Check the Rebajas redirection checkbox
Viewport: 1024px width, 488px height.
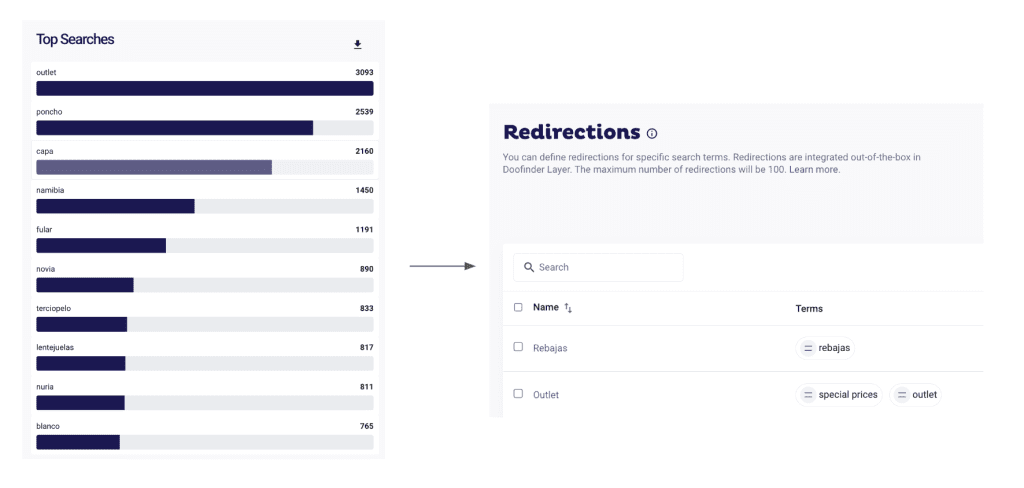tap(518, 346)
